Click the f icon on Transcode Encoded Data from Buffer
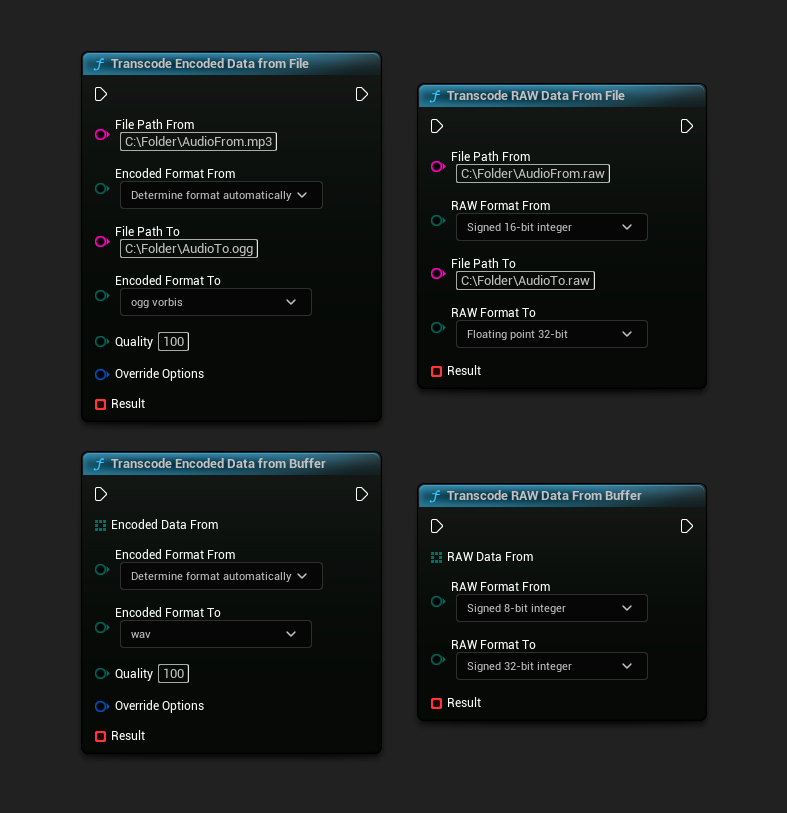 click(99, 463)
